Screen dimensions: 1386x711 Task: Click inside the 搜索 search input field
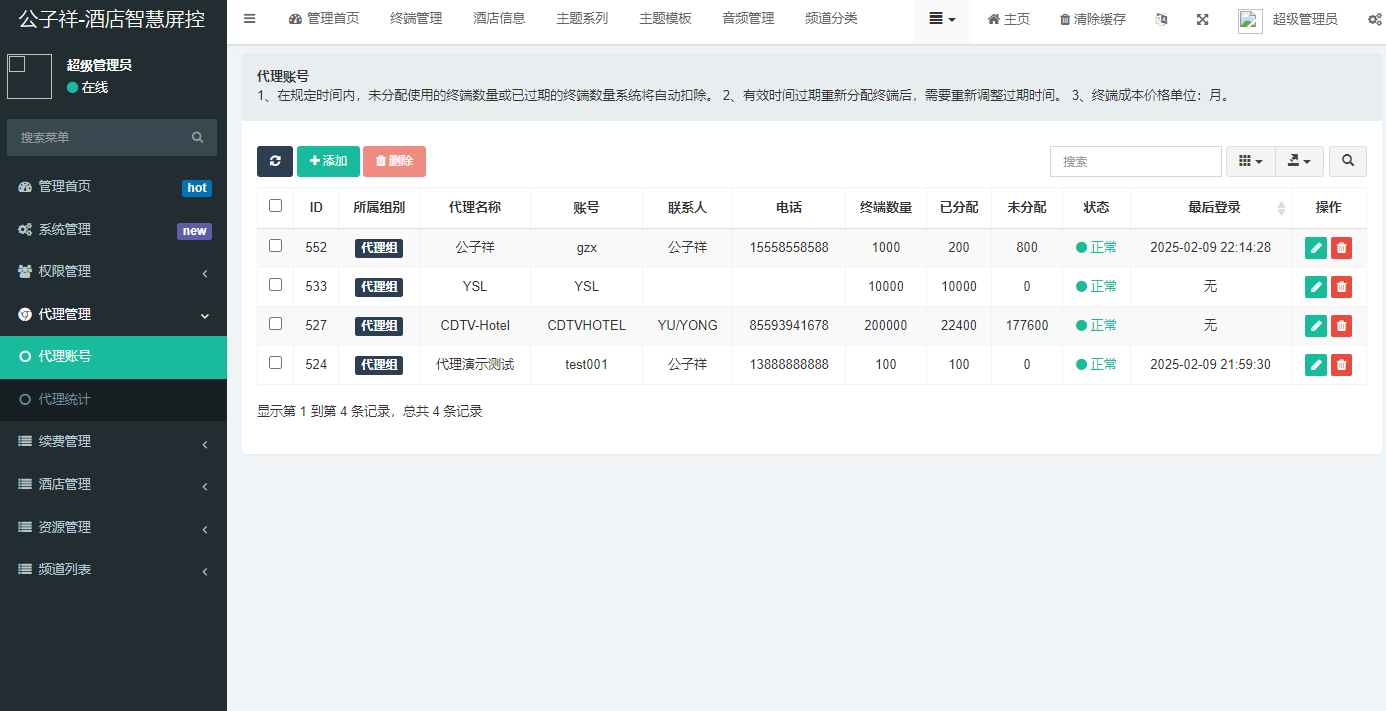click(x=1135, y=161)
